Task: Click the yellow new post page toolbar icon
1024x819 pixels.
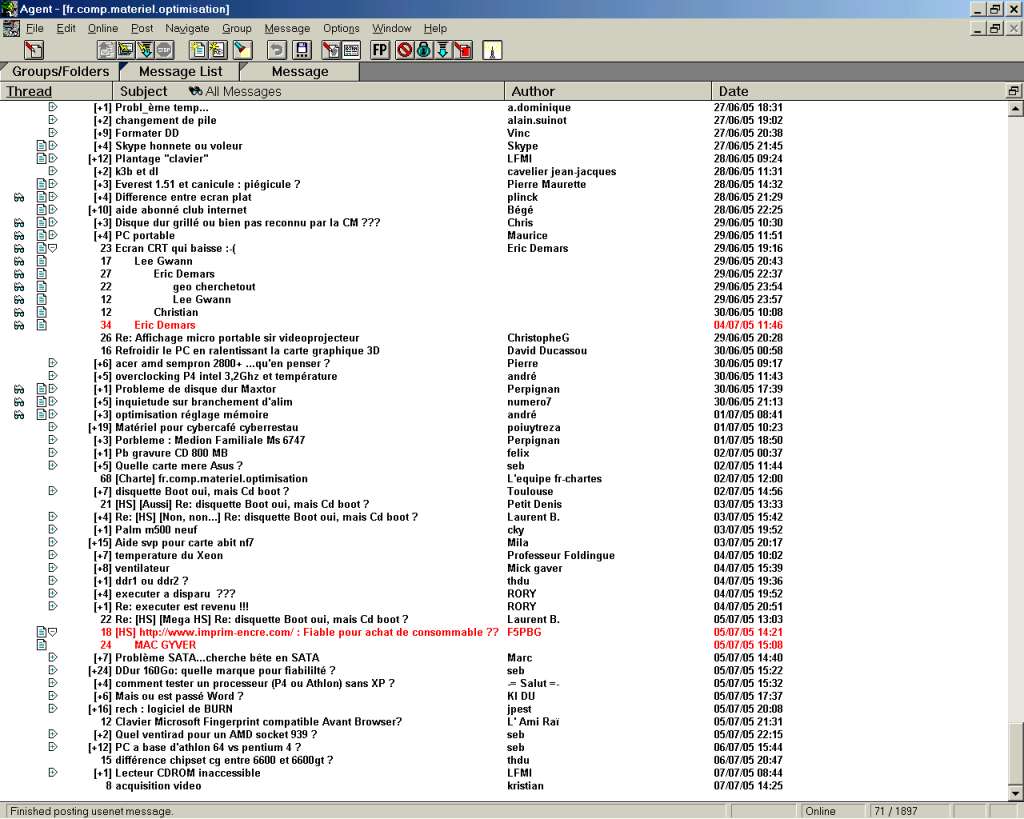Action: (198, 50)
